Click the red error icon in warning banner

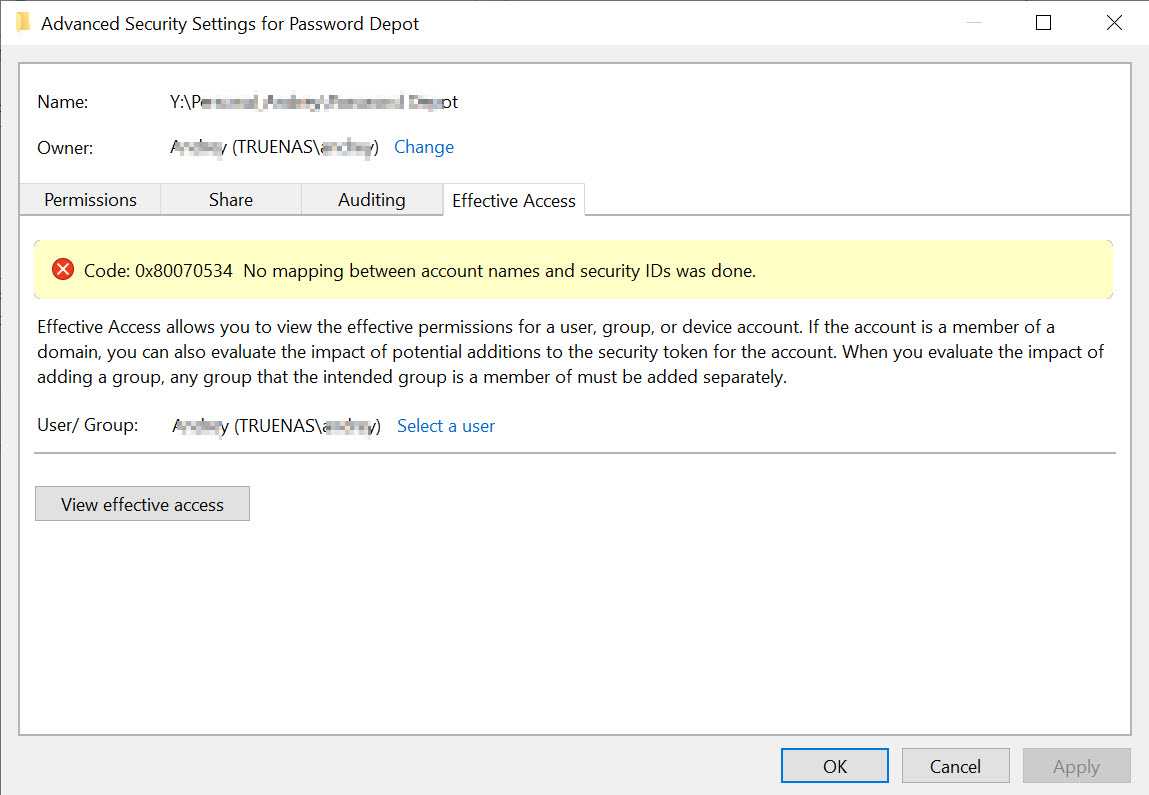click(x=63, y=270)
